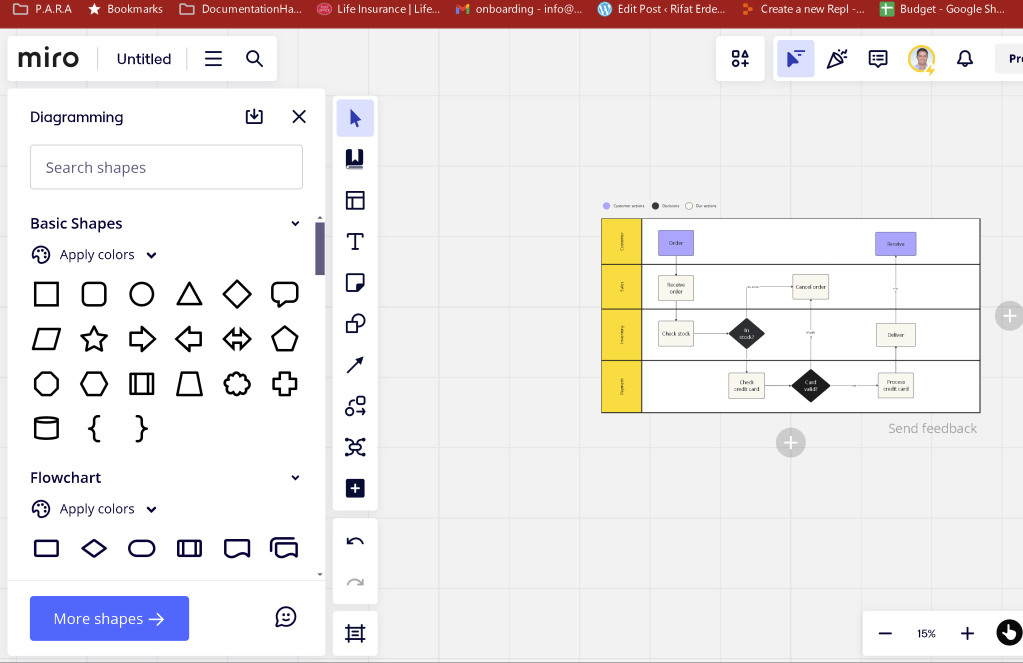Rename the board titled Untitled
This screenshot has height=663, width=1023.
pyautogui.click(x=144, y=59)
